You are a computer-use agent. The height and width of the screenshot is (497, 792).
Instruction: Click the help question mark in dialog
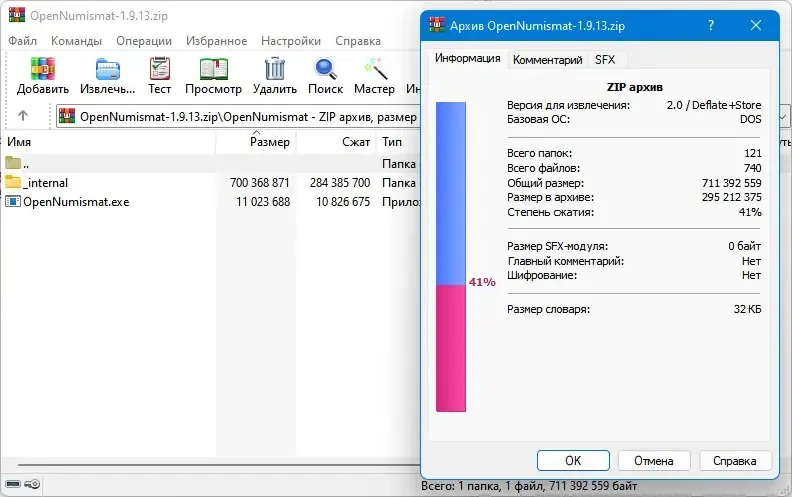click(711, 25)
